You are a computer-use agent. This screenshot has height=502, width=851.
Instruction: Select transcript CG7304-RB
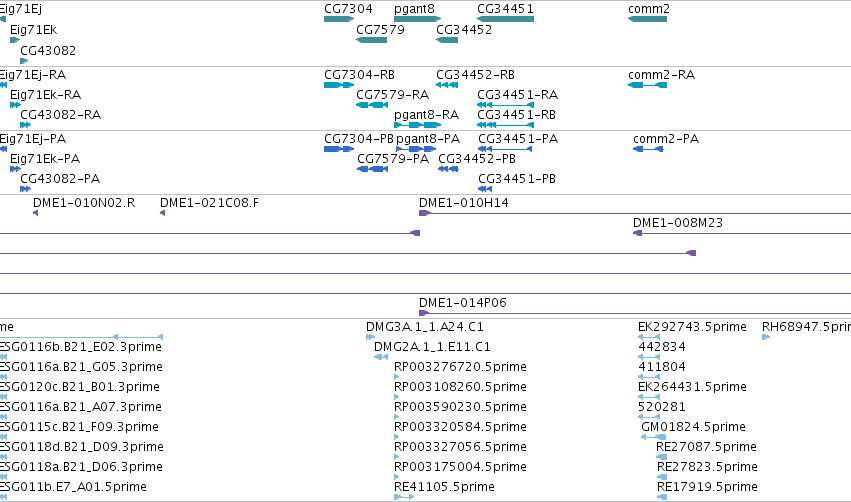359,74
